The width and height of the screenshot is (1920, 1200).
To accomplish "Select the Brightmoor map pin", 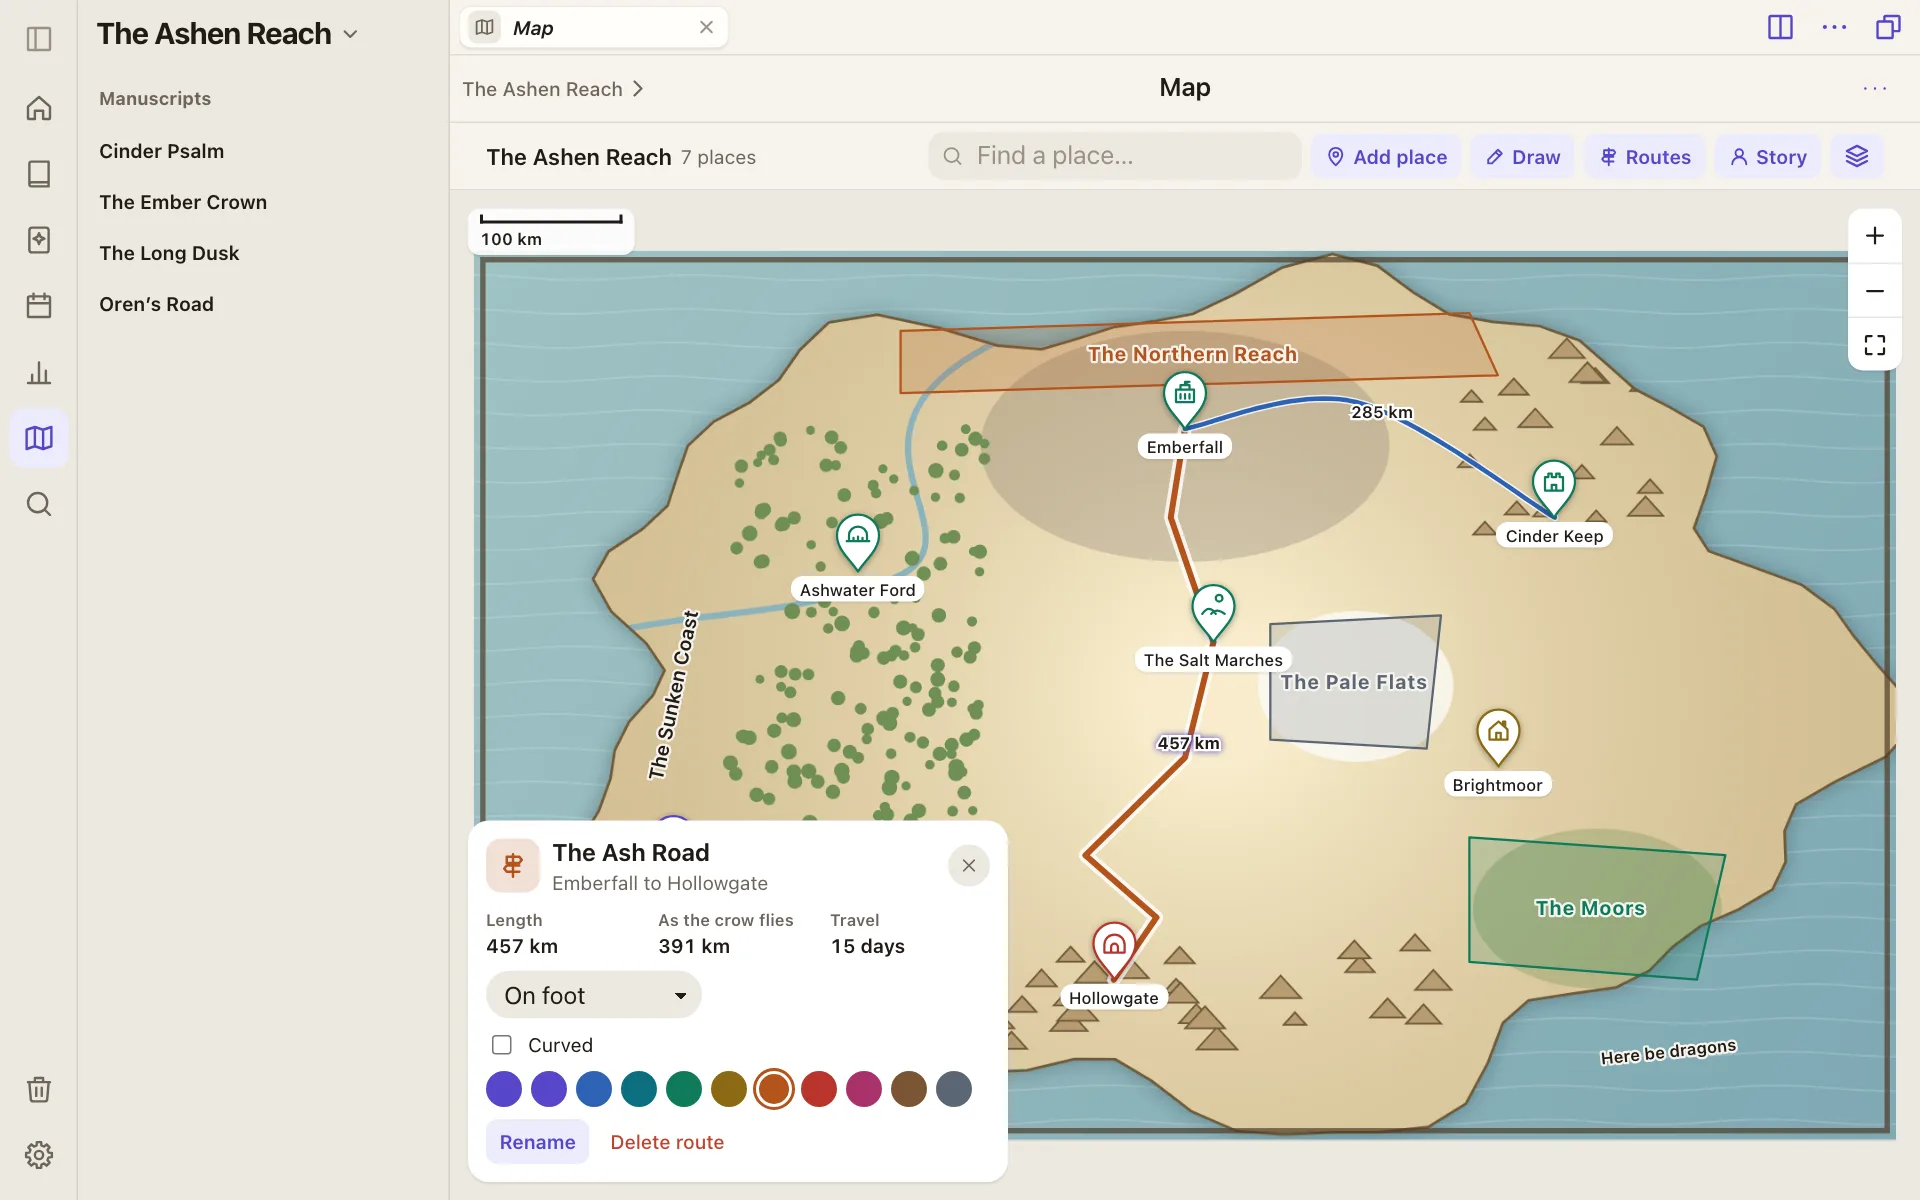I will (1498, 738).
